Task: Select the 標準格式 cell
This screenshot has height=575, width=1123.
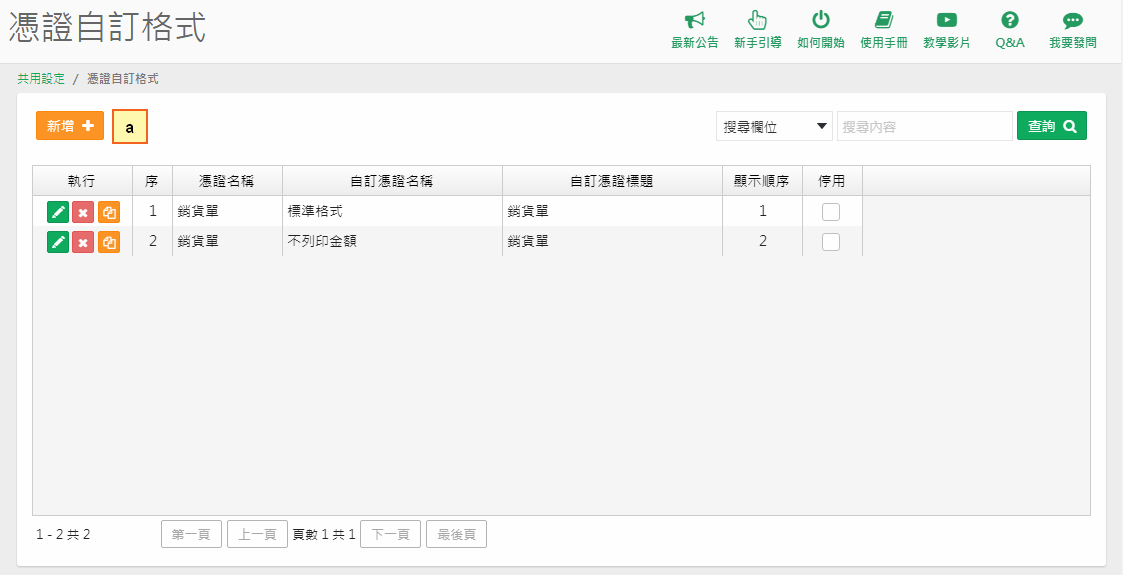Action: [392, 212]
